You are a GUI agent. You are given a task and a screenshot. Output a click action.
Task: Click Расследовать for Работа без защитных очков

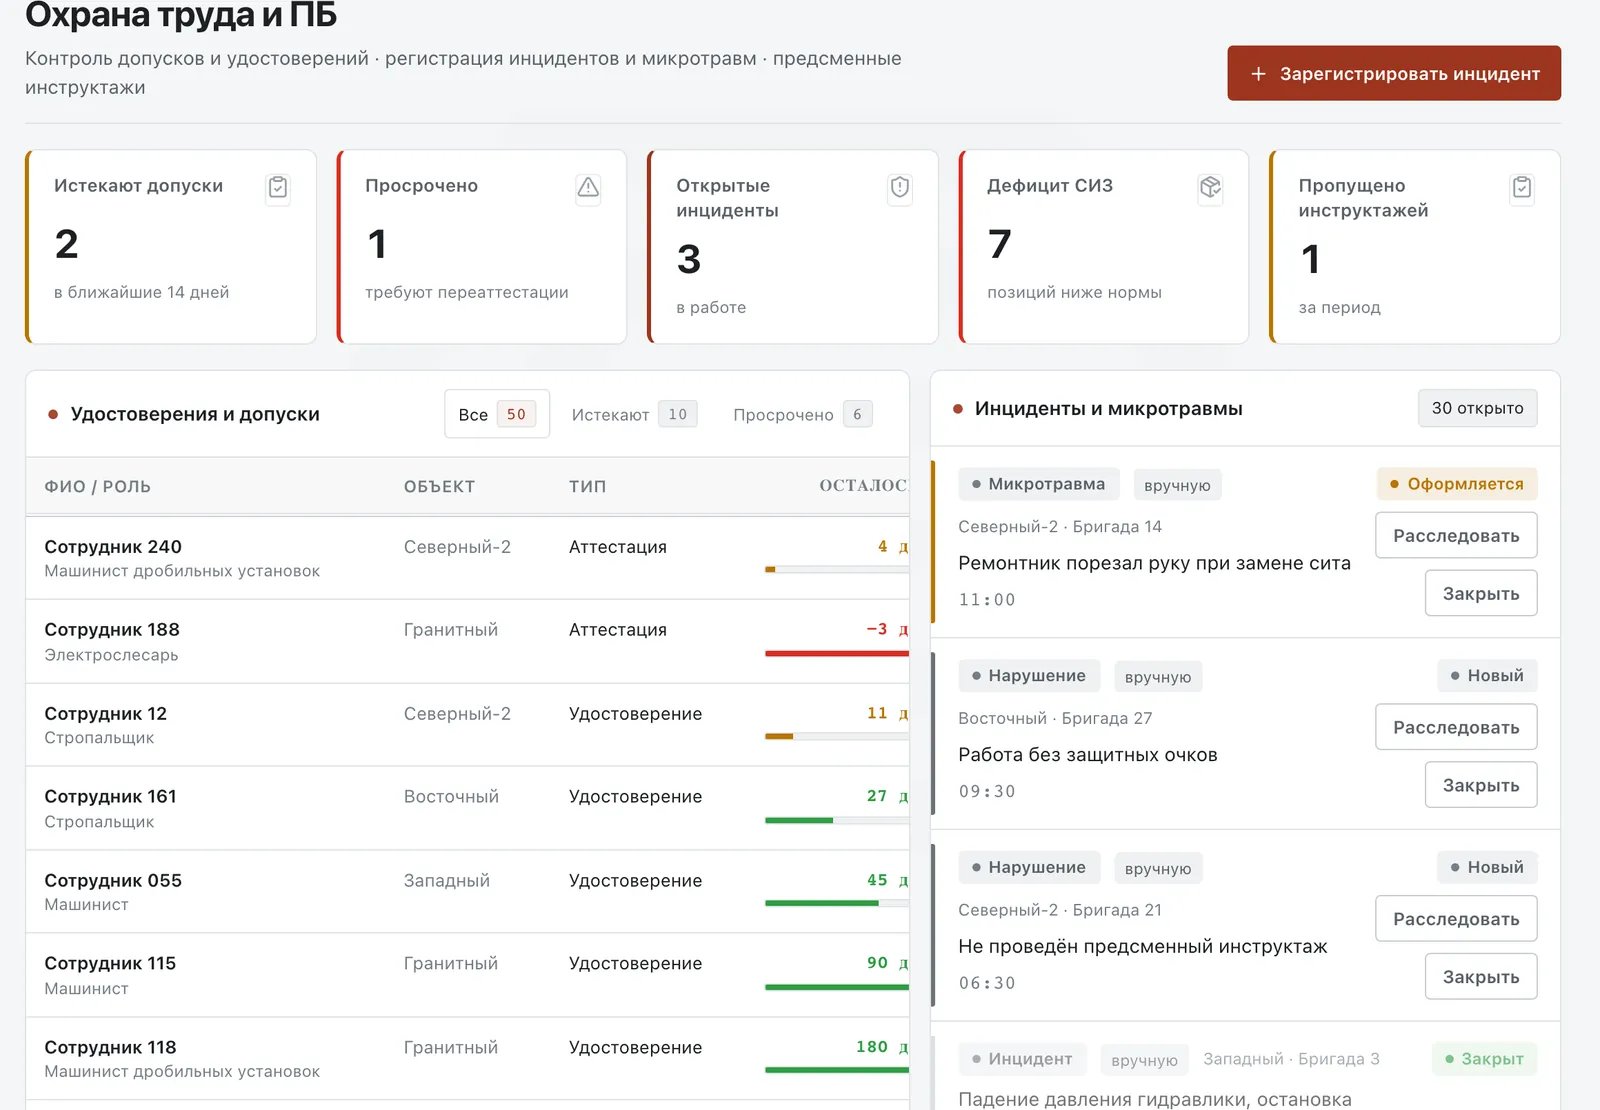(1456, 728)
